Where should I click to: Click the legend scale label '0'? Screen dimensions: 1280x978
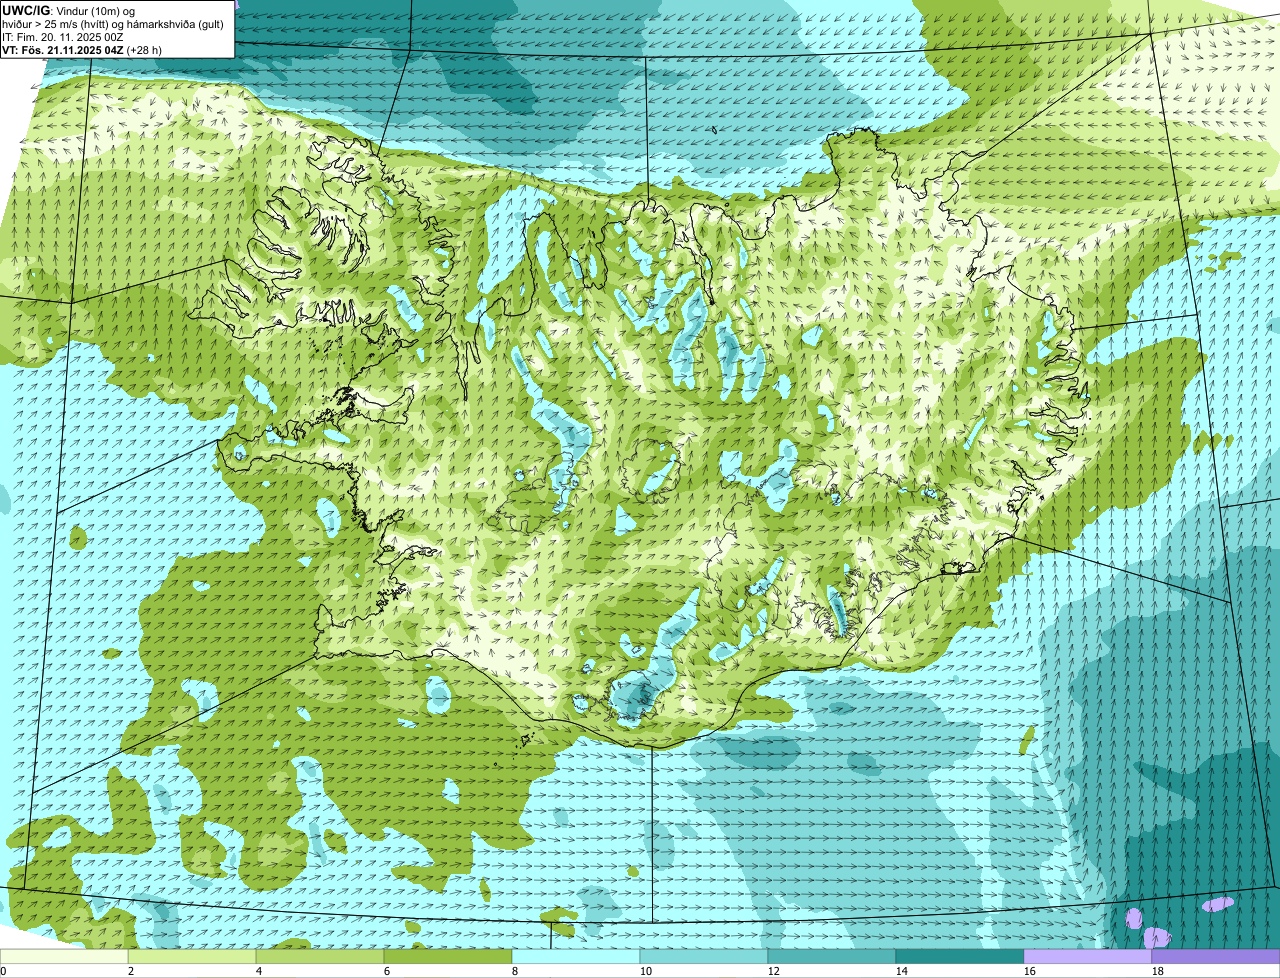click(x=3, y=971)
